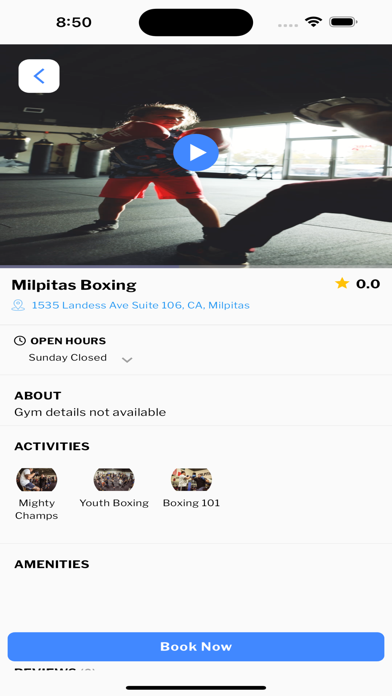Viewport: 392px width, 696px height.
Task: Open the 1535 Landess Ave address link
Action: (140, 305)
